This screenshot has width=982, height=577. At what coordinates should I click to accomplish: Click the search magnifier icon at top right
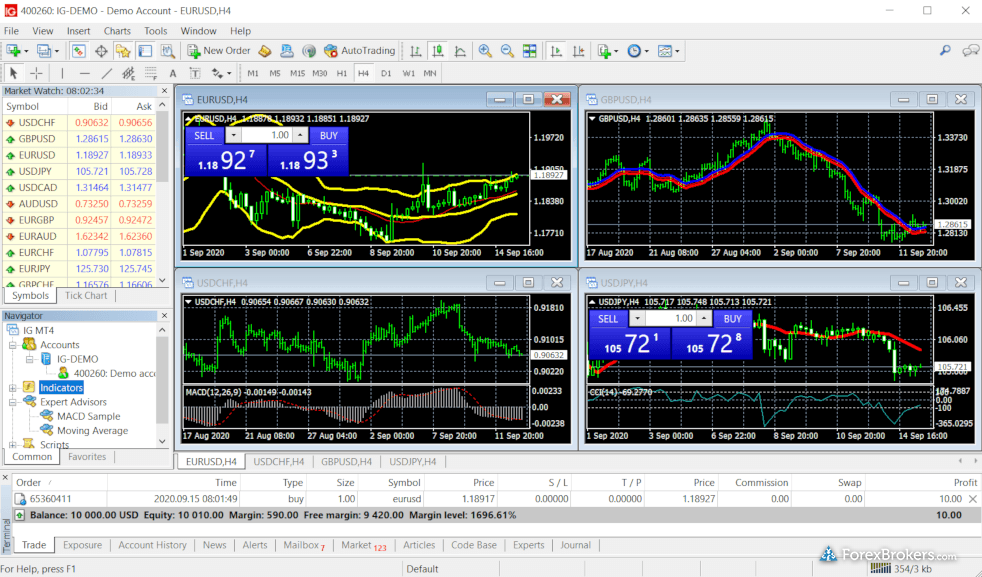945,50
